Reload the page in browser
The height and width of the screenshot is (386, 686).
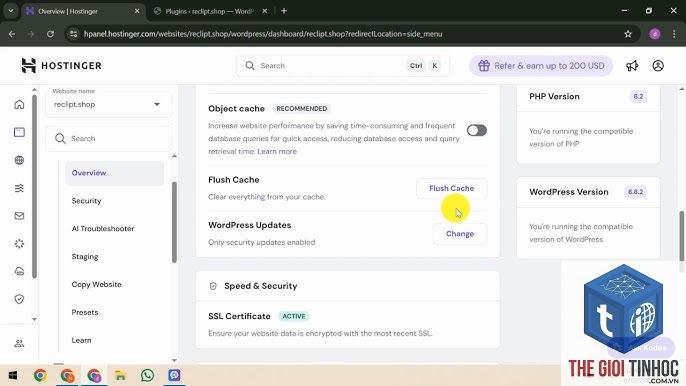[x=50, y=34]
